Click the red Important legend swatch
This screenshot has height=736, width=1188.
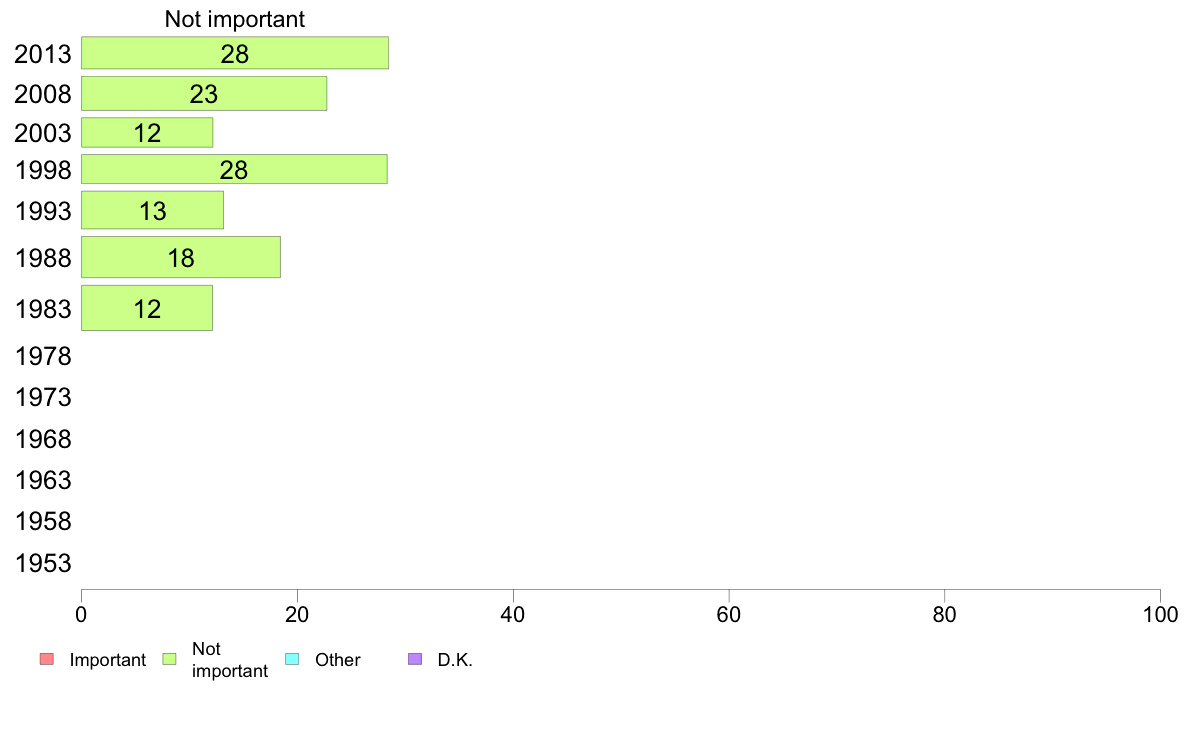tap(47, 659)
